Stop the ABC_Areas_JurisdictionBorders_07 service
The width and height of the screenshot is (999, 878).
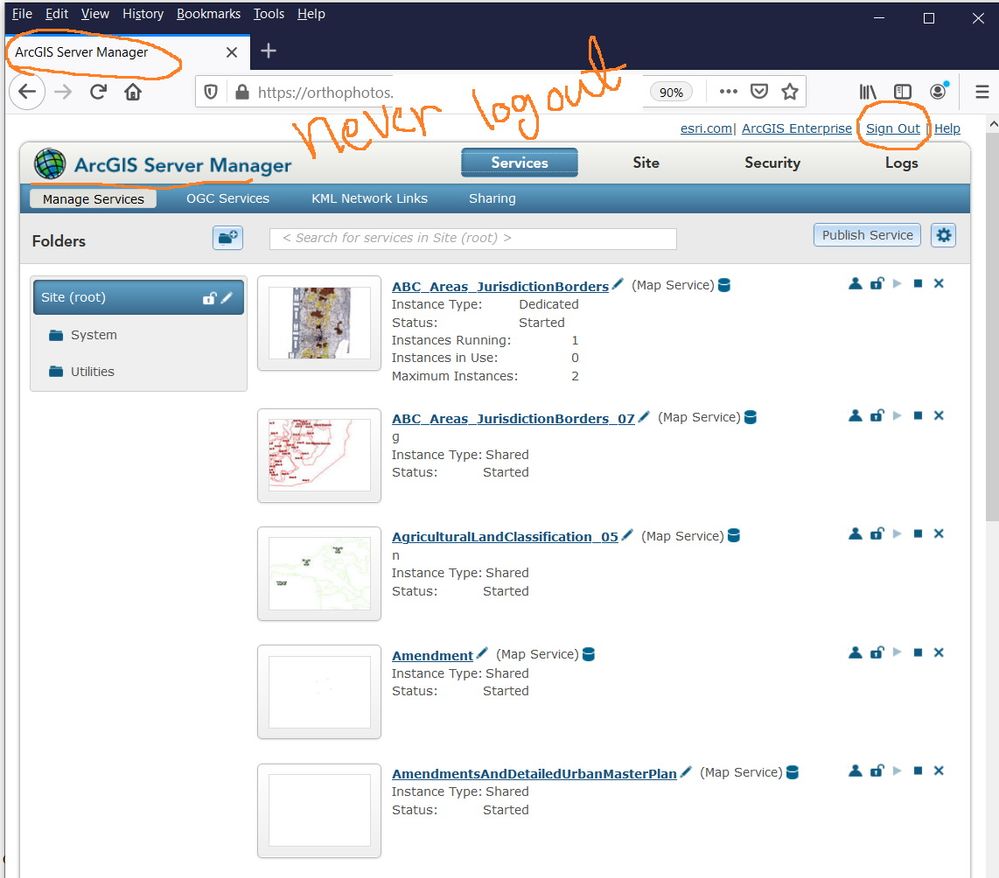tap(917, 415)
